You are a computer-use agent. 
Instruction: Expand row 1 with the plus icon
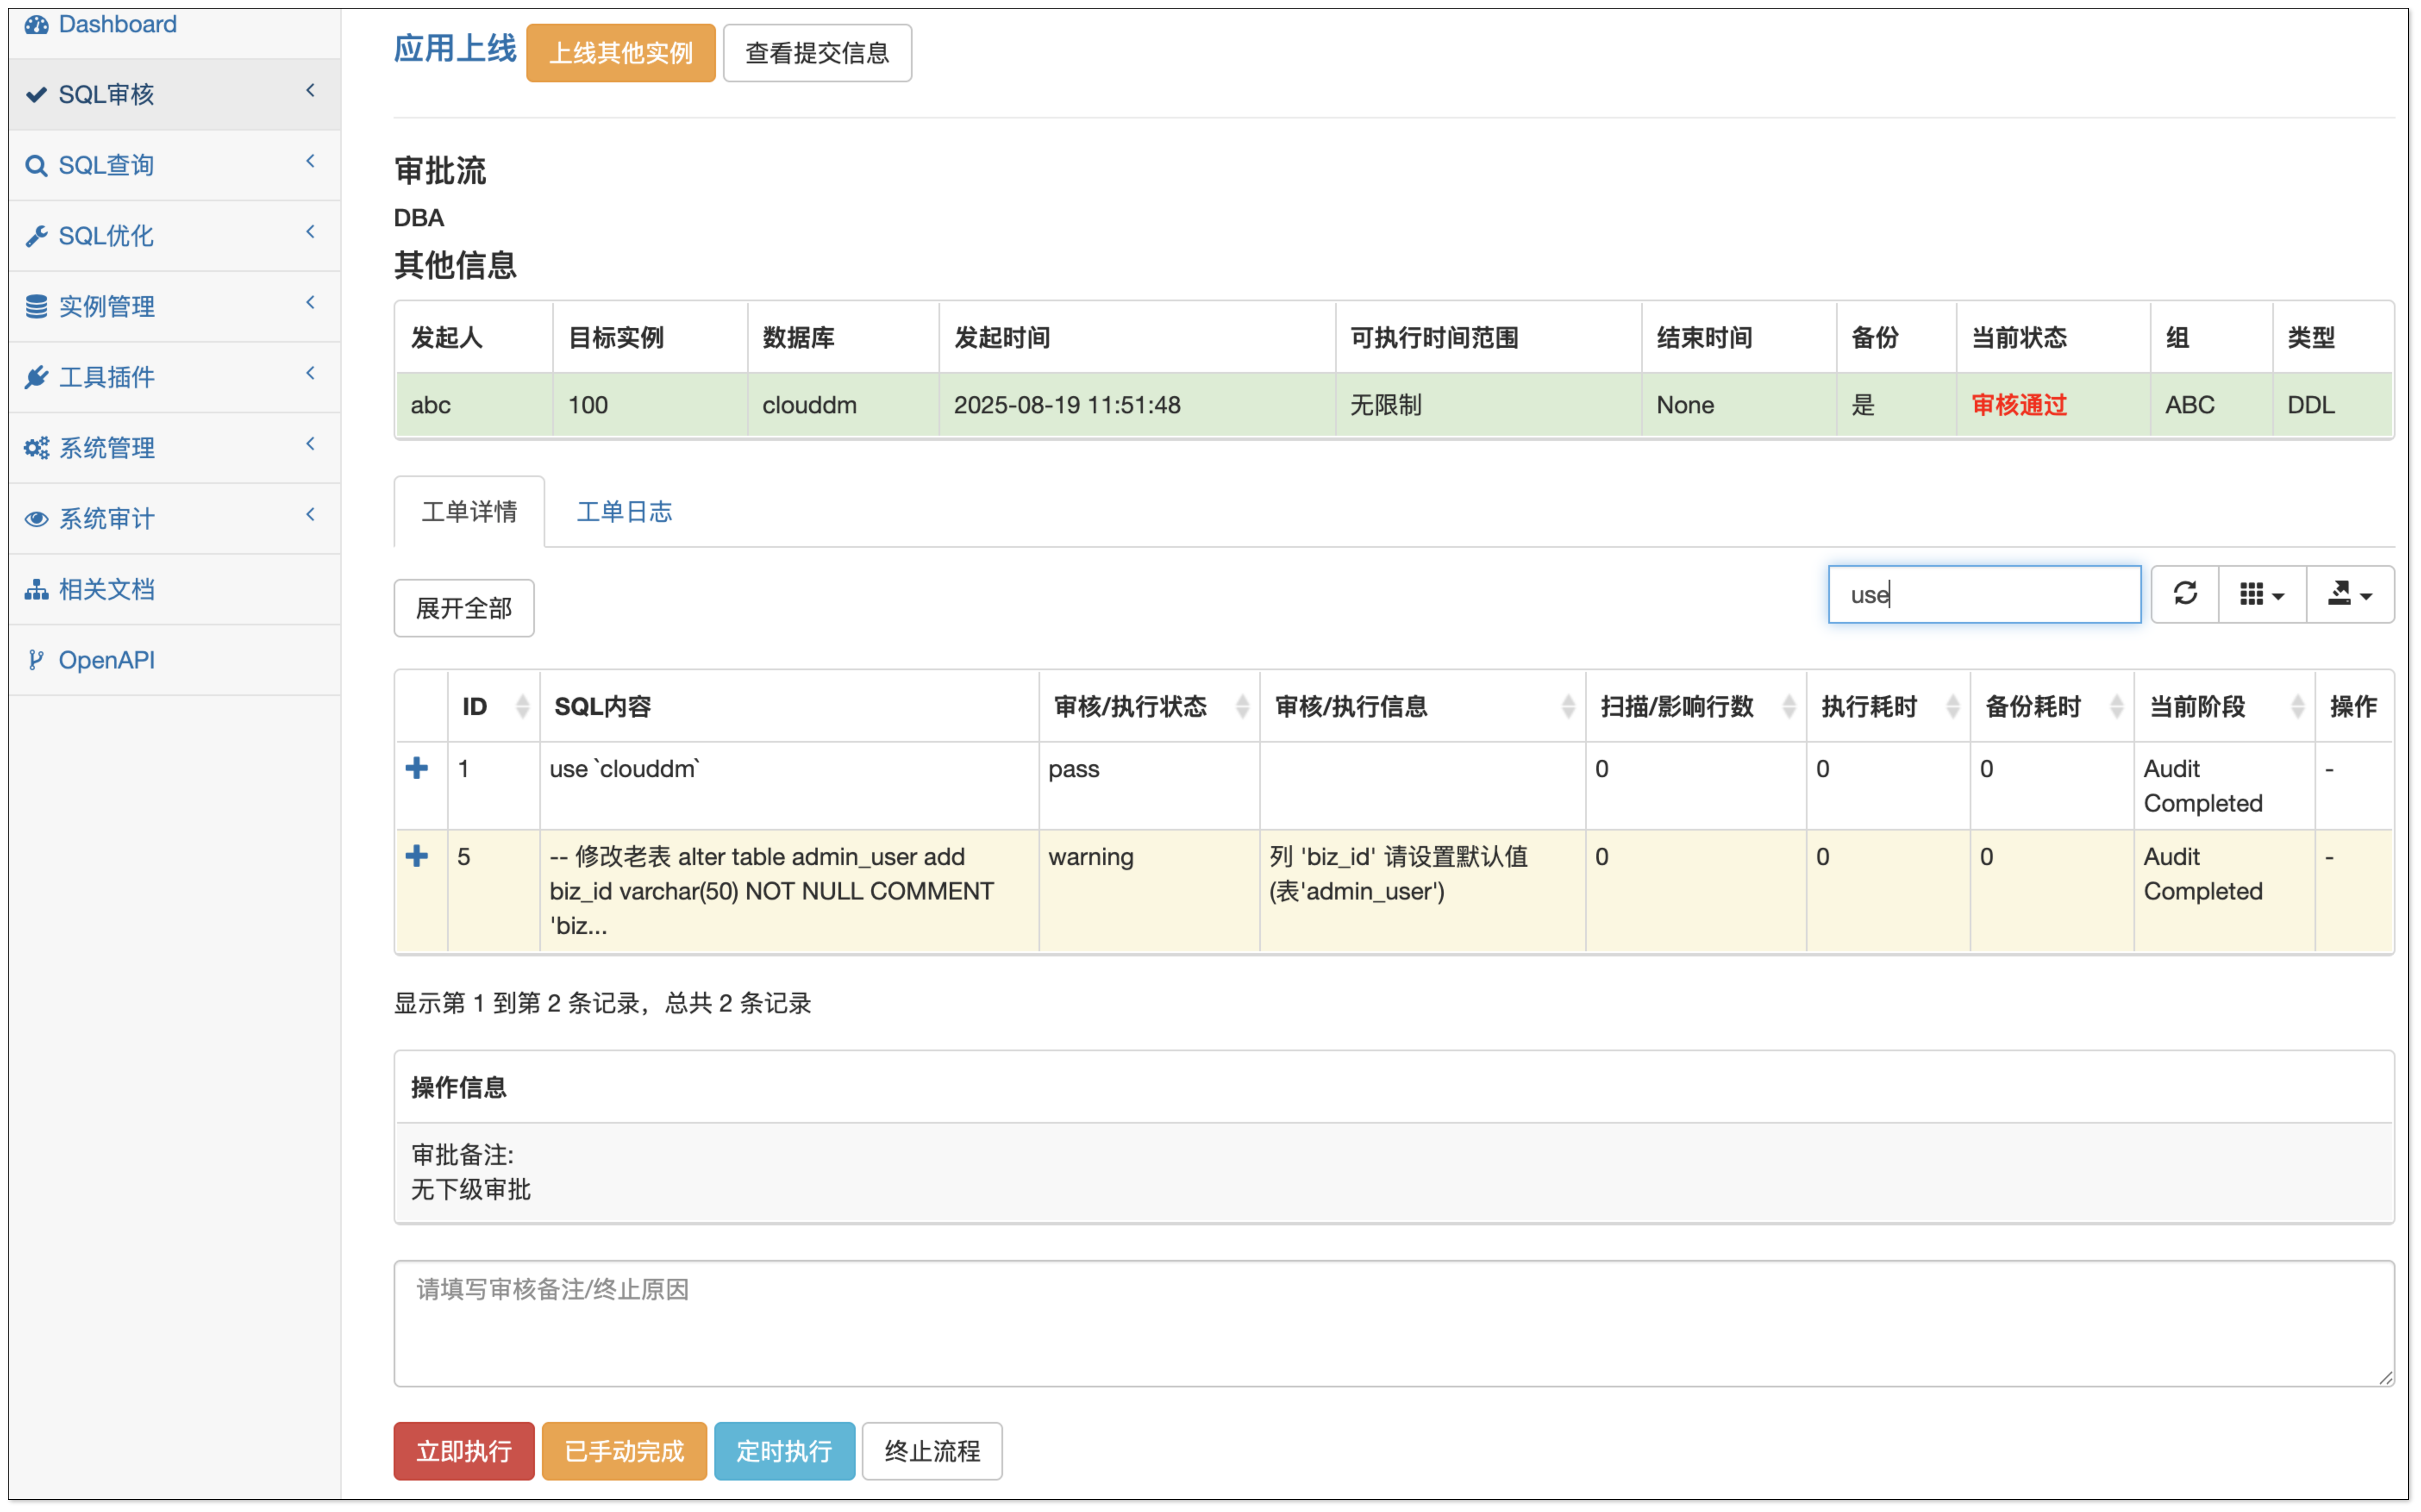tap(417, 768)
